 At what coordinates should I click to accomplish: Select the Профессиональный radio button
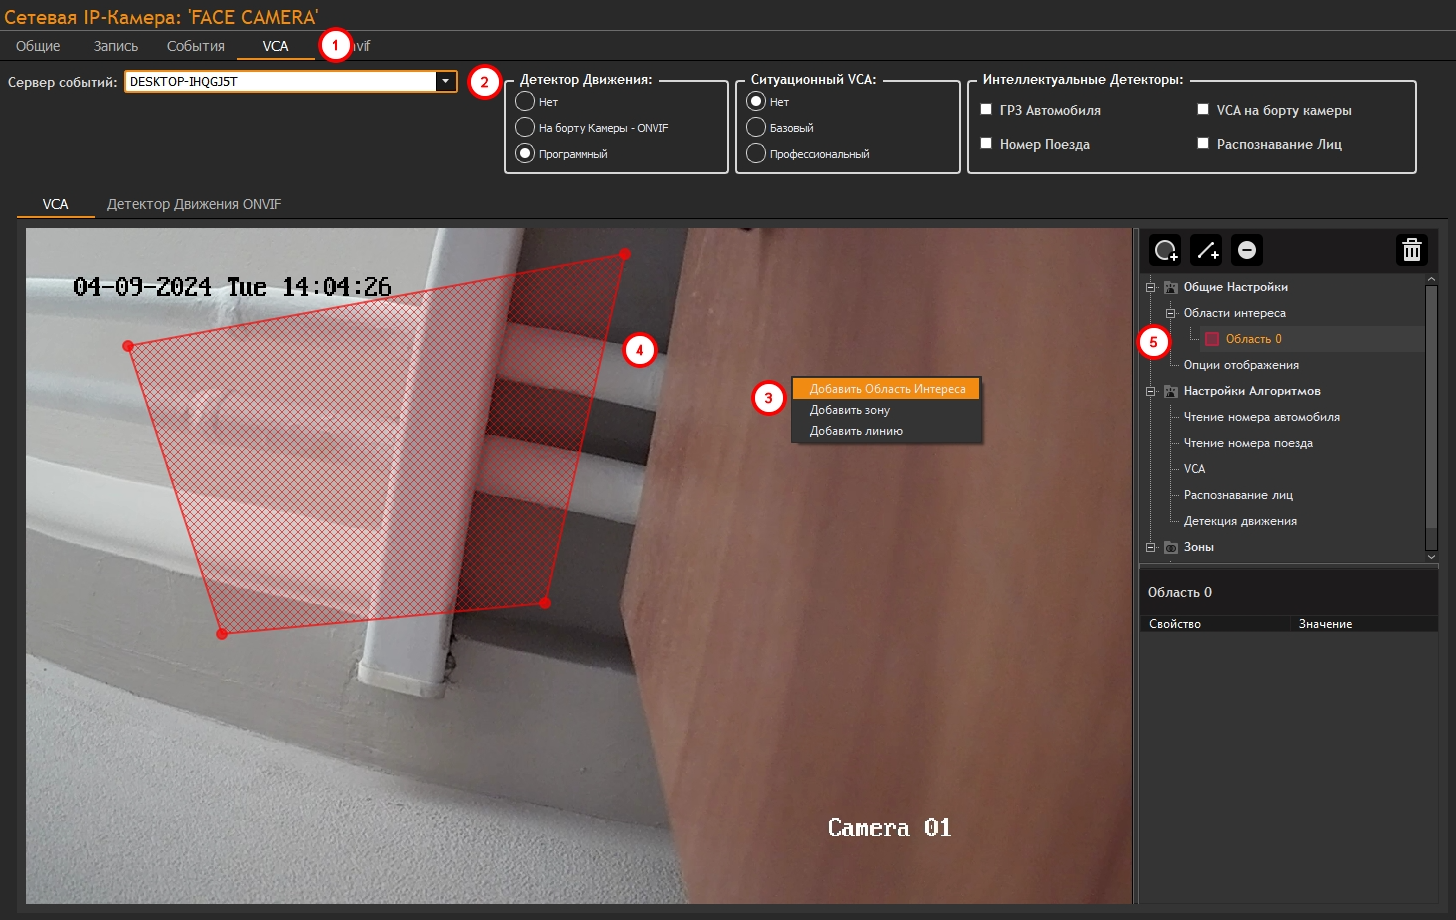coord(756,154)
